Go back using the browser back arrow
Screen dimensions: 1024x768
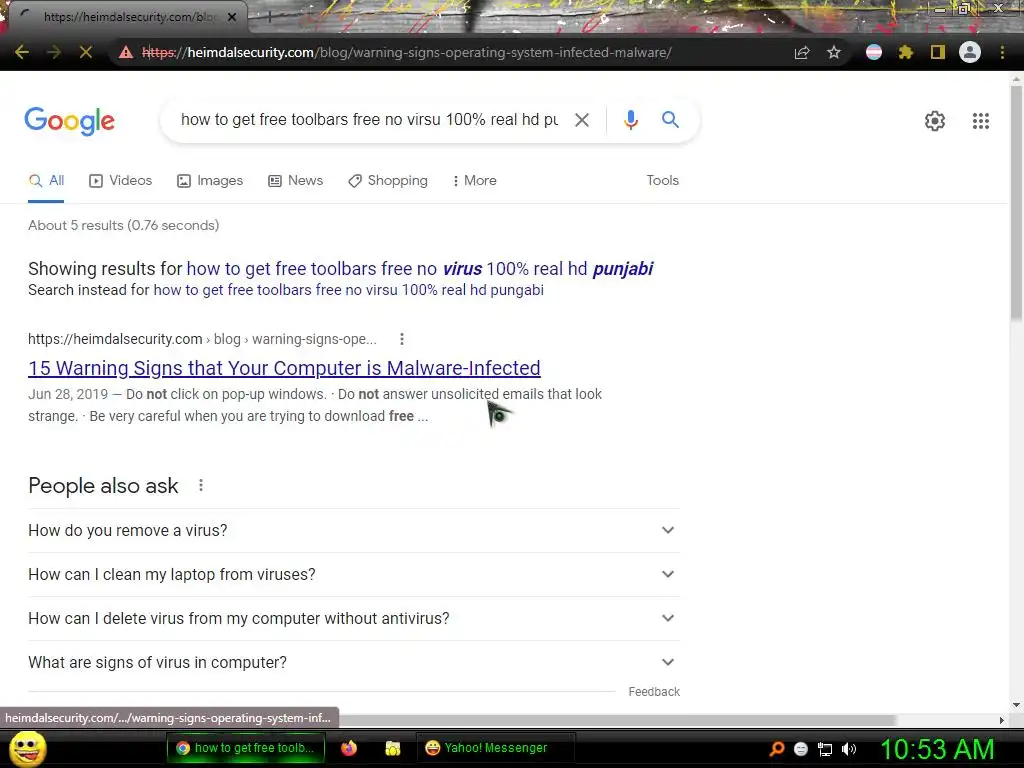pos(22,52)
